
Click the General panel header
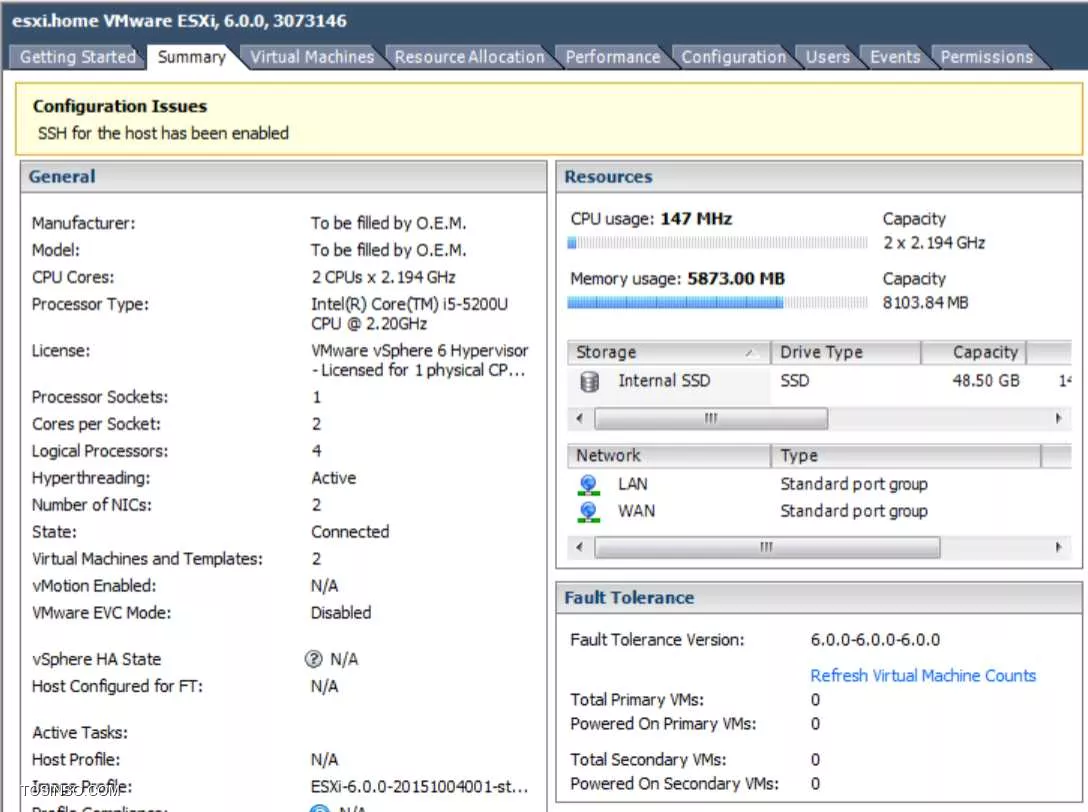283,177
